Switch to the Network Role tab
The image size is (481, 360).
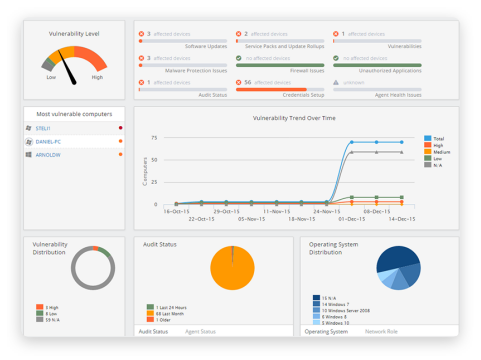pos(381,332)
